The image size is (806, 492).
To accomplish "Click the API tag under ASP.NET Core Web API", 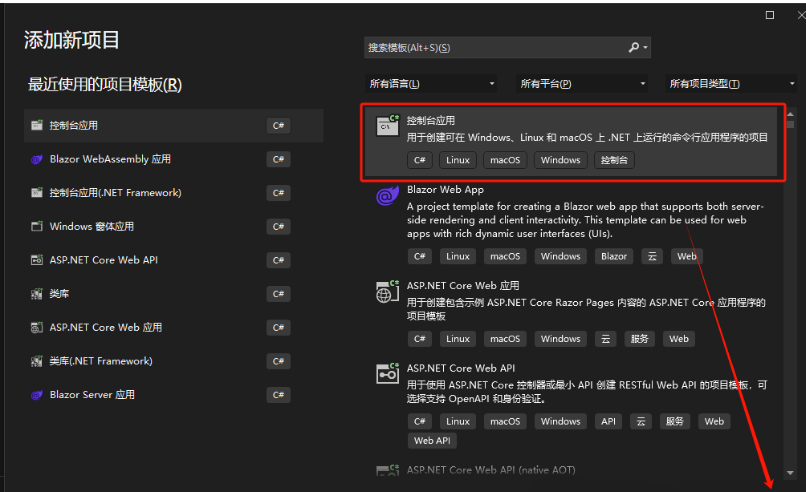I will point(608,422).
